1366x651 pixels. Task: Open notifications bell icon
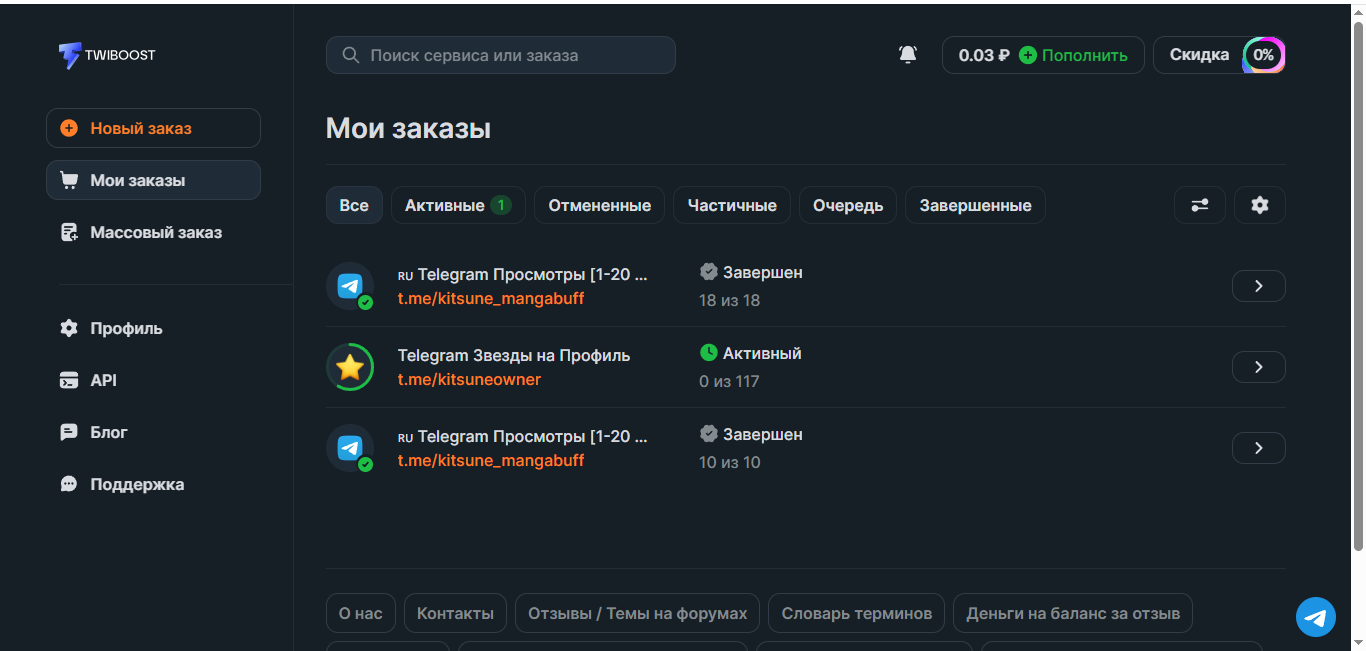[908, 55]
